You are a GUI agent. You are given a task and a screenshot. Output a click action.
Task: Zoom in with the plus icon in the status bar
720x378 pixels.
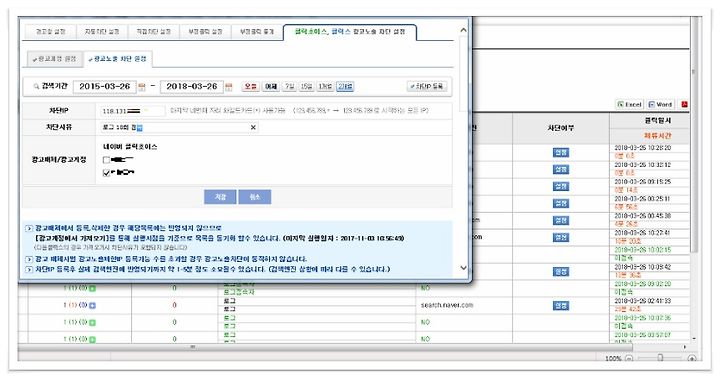point(692,358)
